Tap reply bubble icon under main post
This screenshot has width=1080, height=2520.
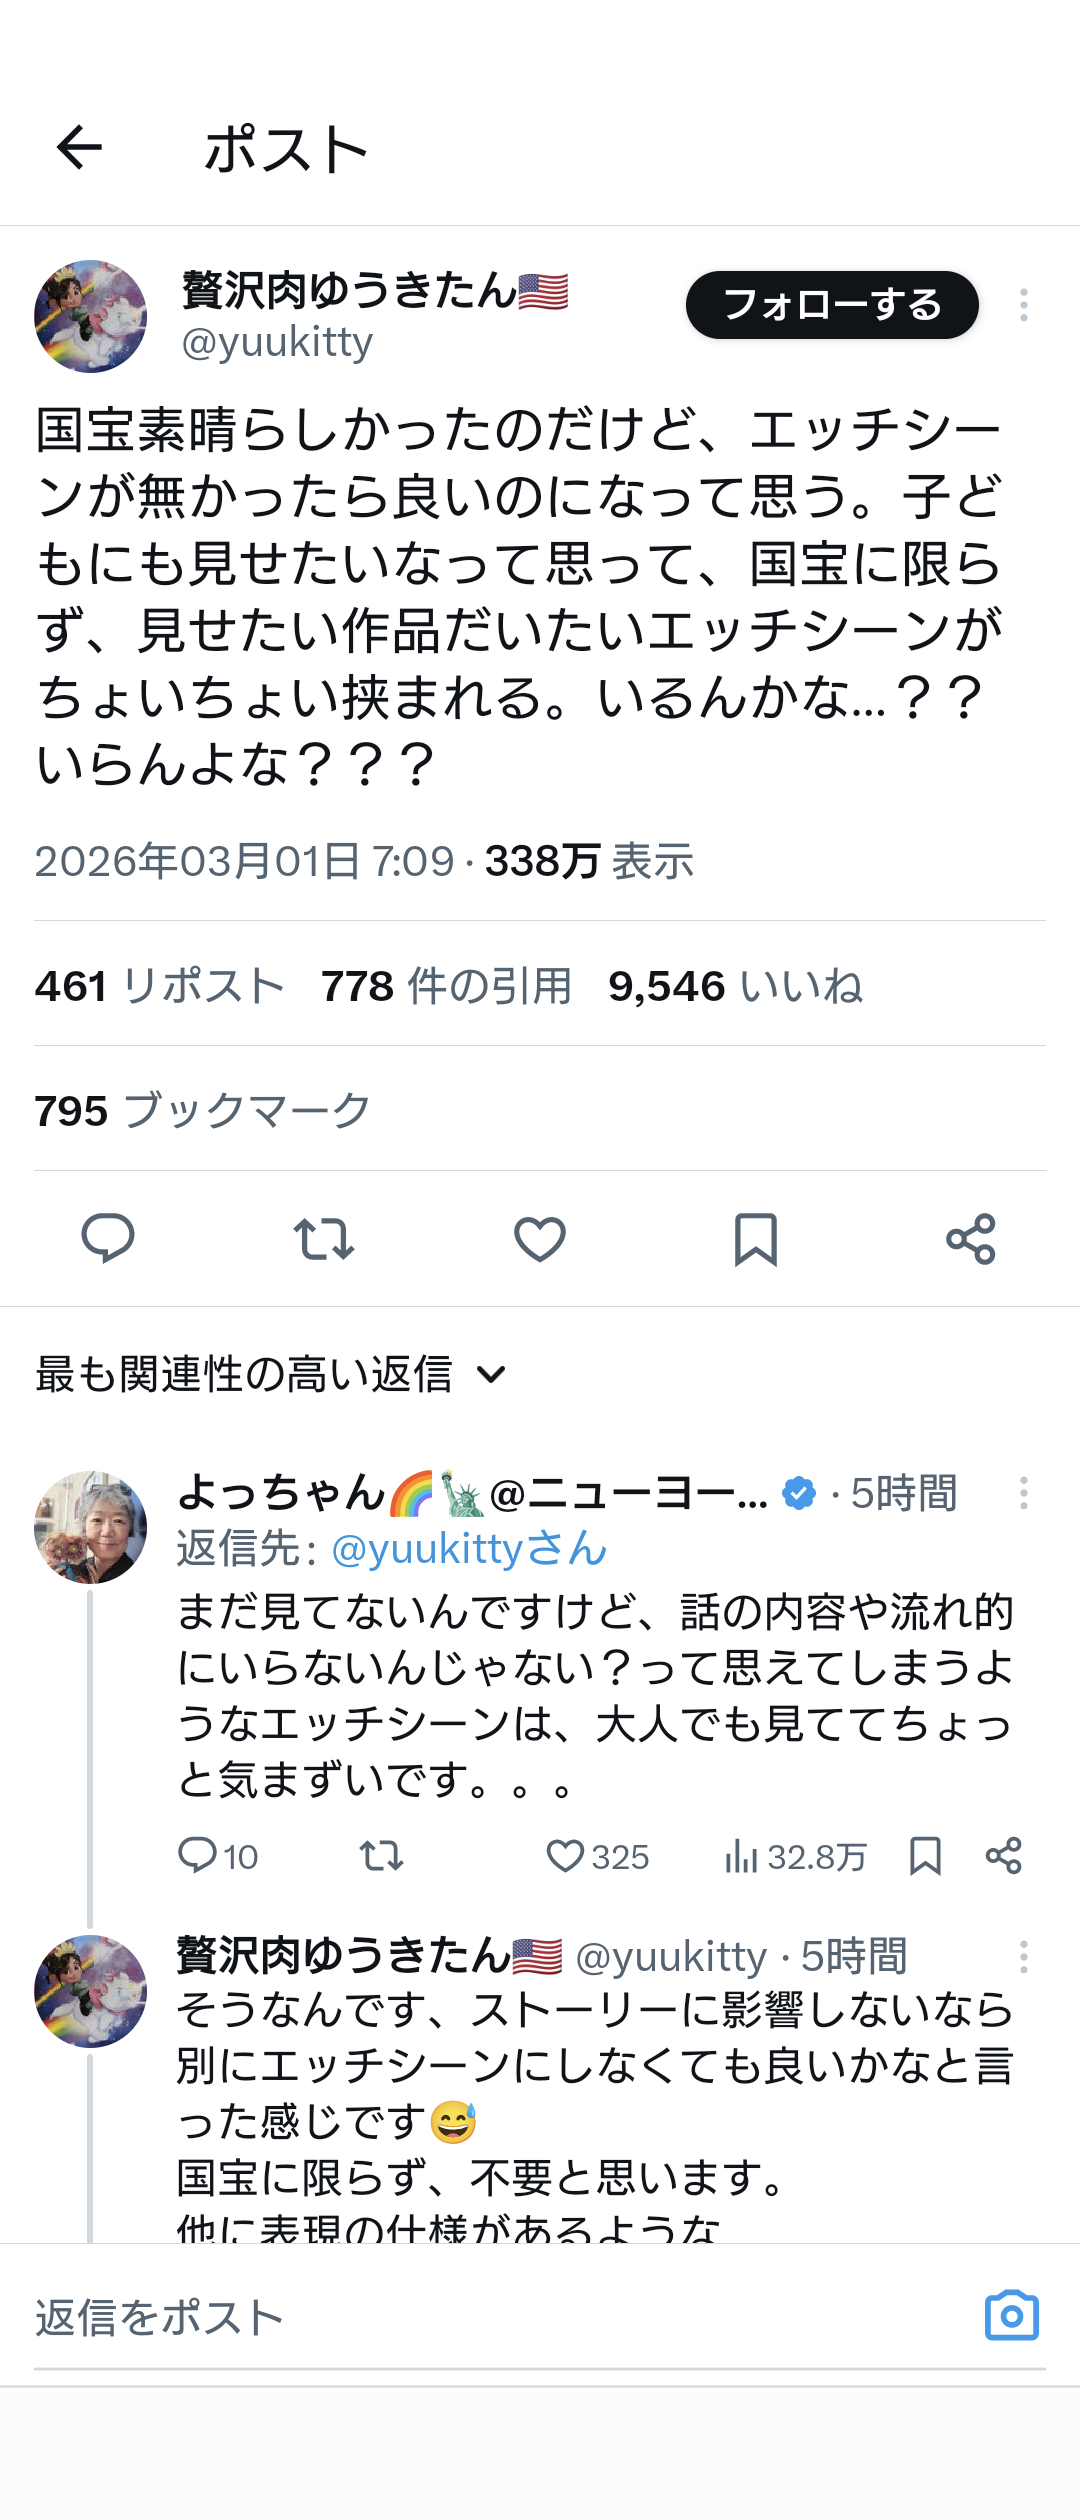click(107, 1239)
